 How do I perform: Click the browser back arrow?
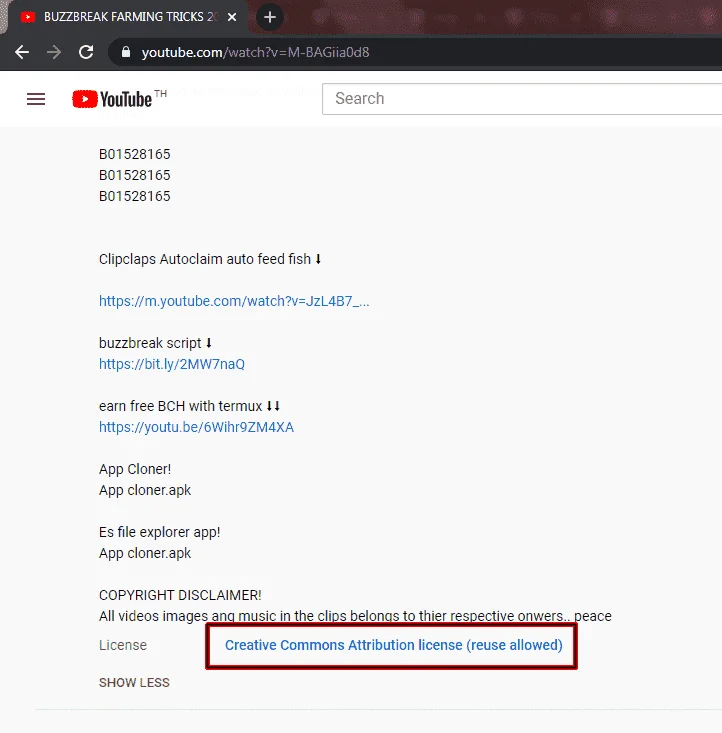tap(22, 52)
